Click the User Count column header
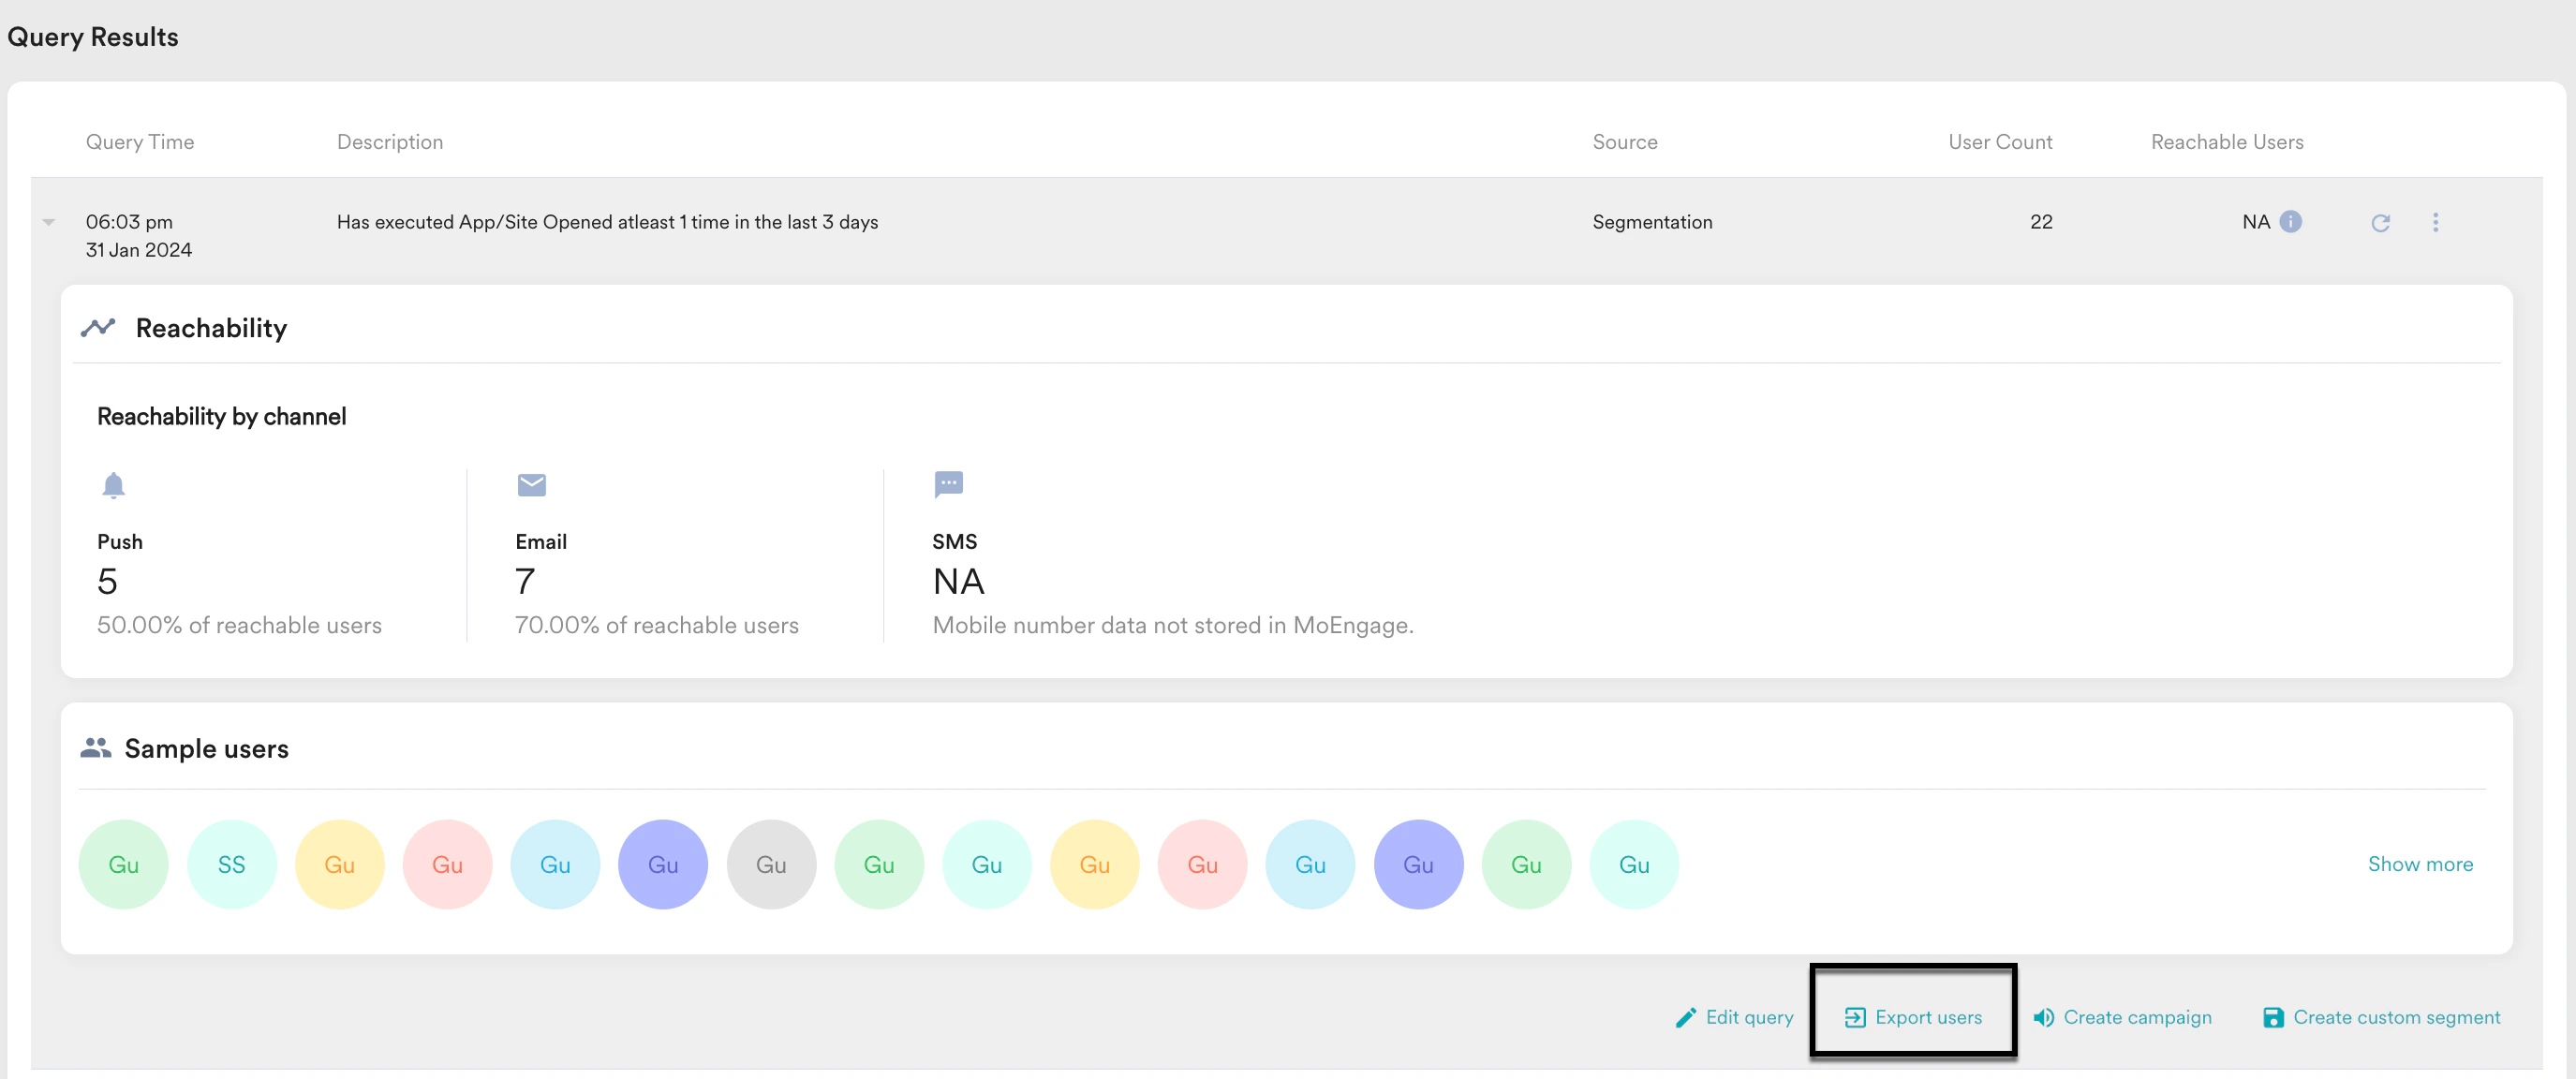This screenshot has height=1079, width=2576. (x=1999, y=142)
